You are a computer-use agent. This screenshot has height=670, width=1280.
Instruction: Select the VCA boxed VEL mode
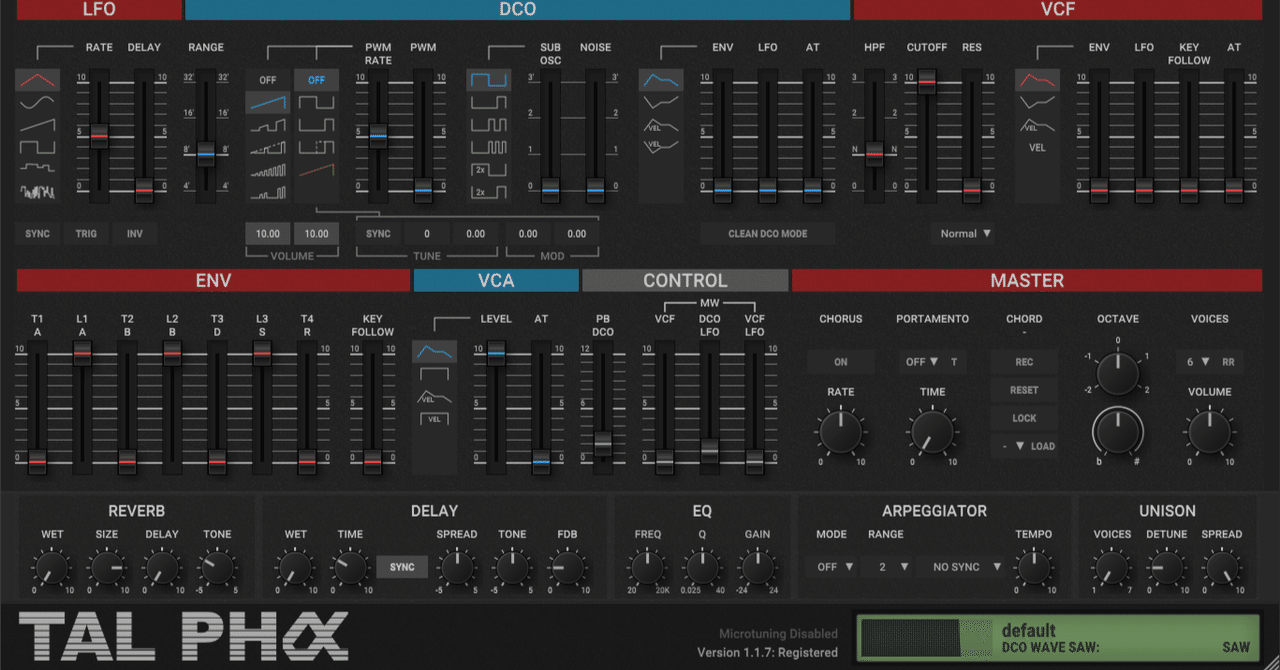click(x=434, y=419)
